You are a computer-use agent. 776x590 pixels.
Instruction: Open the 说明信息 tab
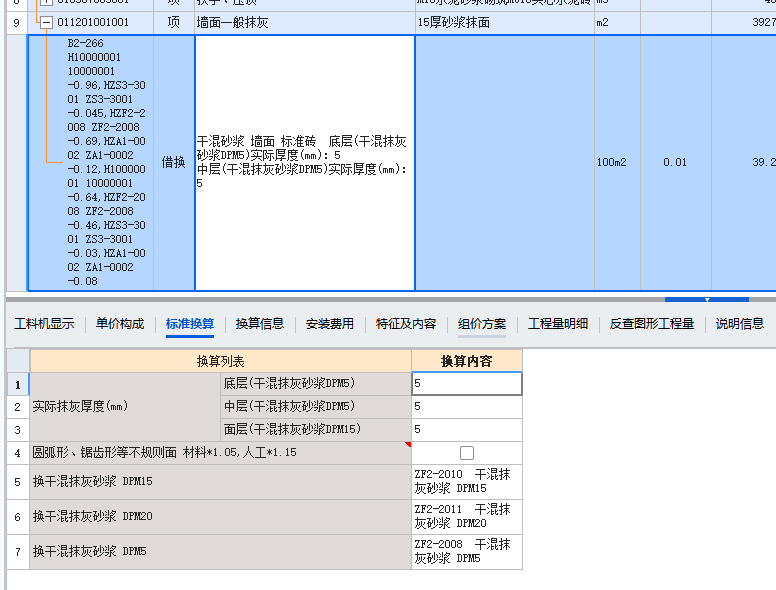pos(739,324)
